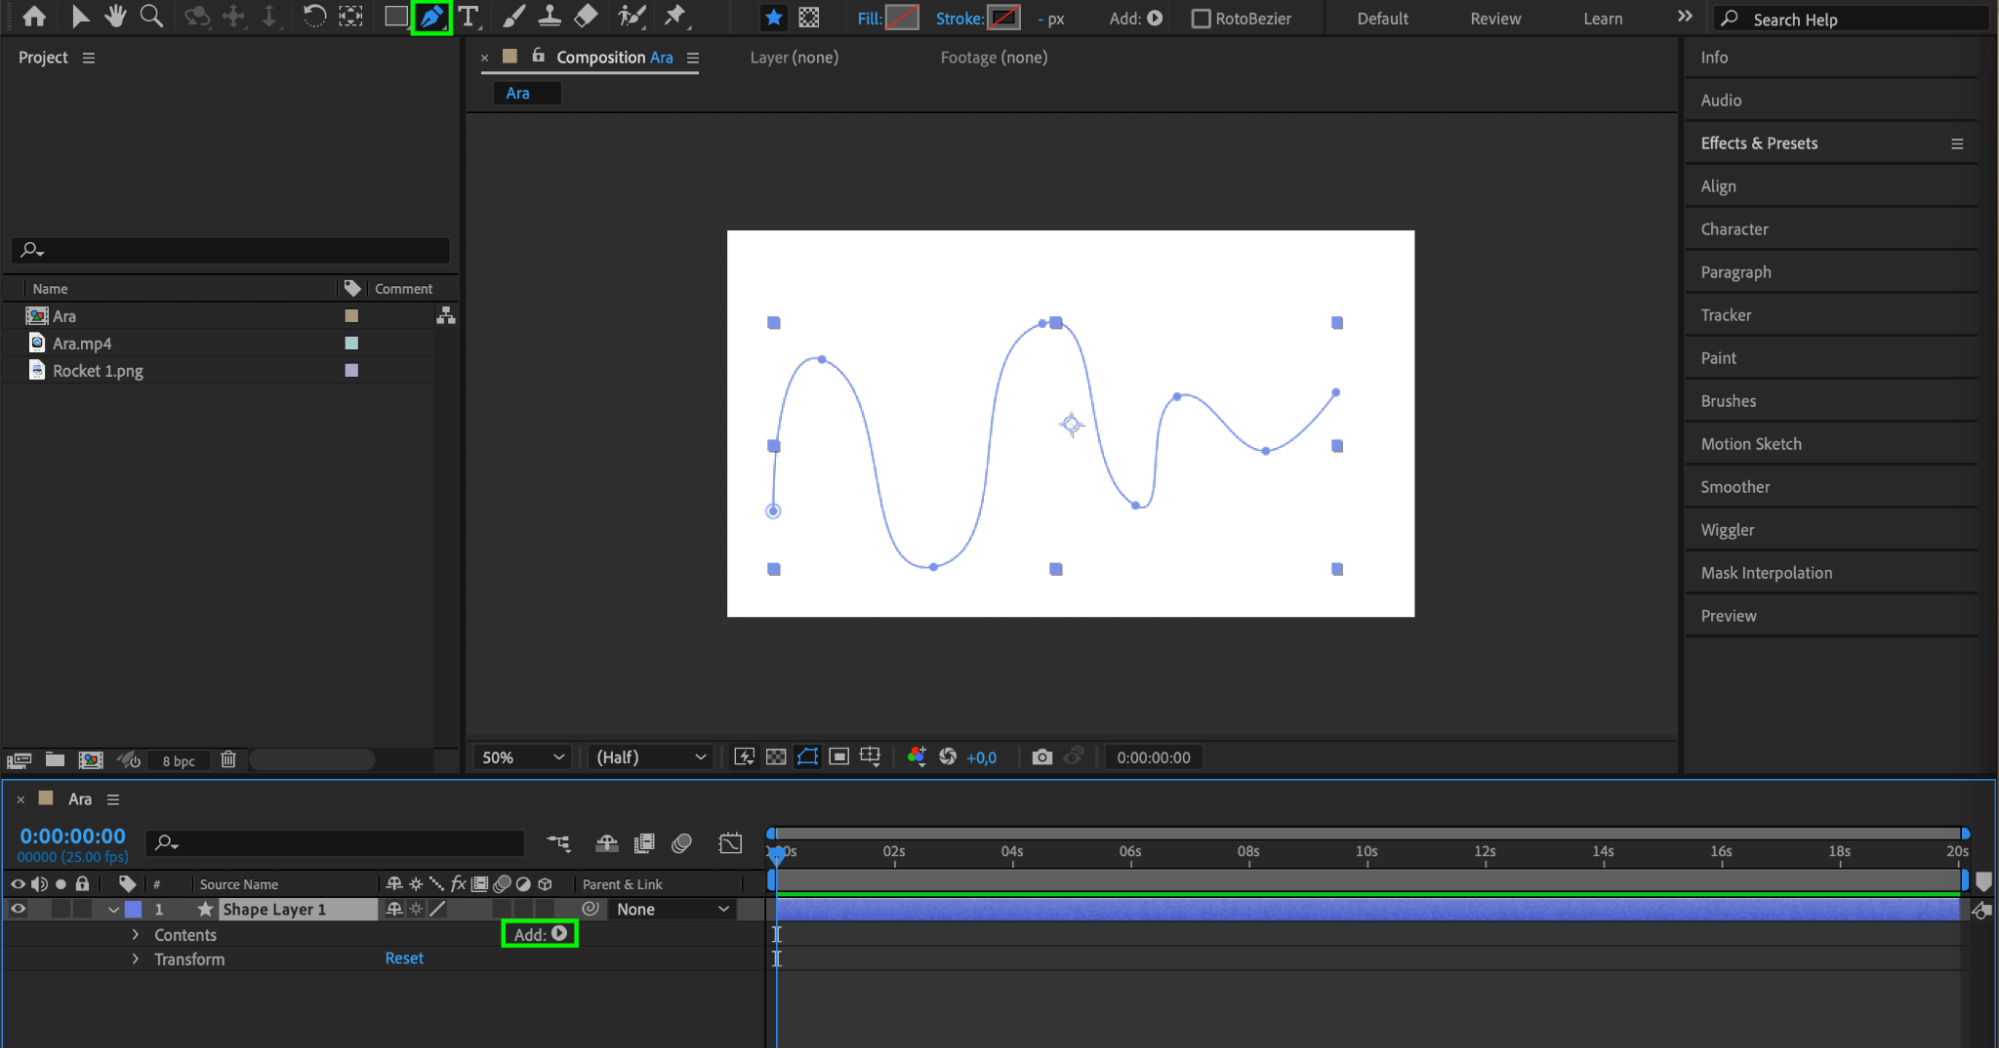Choose the Zoom tool

pos(151,17)
